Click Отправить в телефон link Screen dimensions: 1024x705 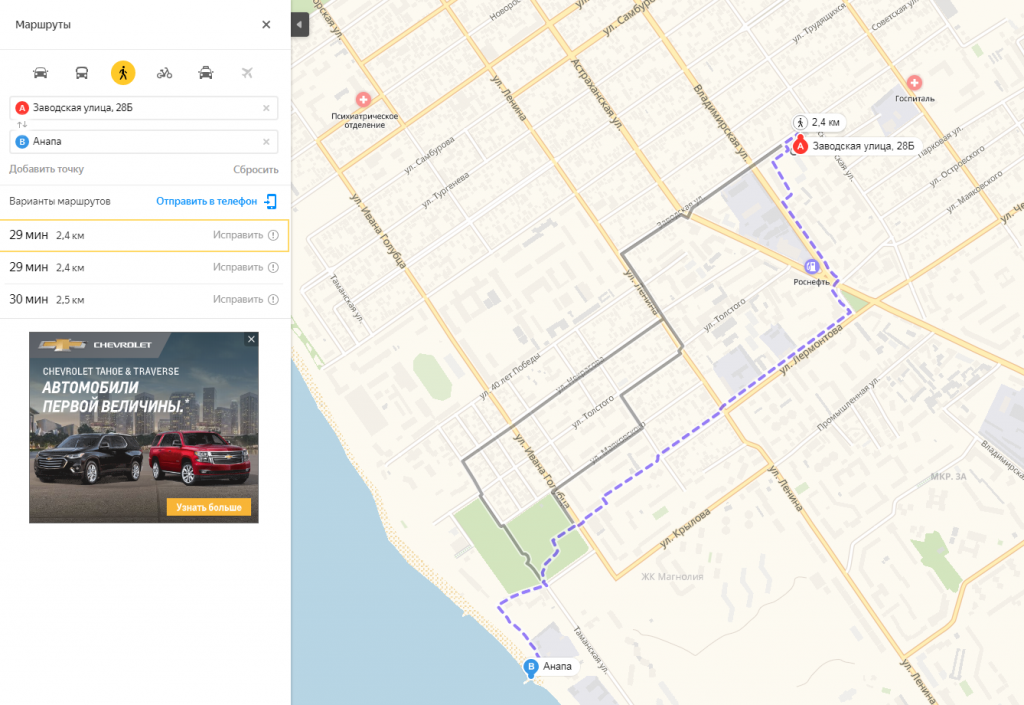[x=206, y=201]
